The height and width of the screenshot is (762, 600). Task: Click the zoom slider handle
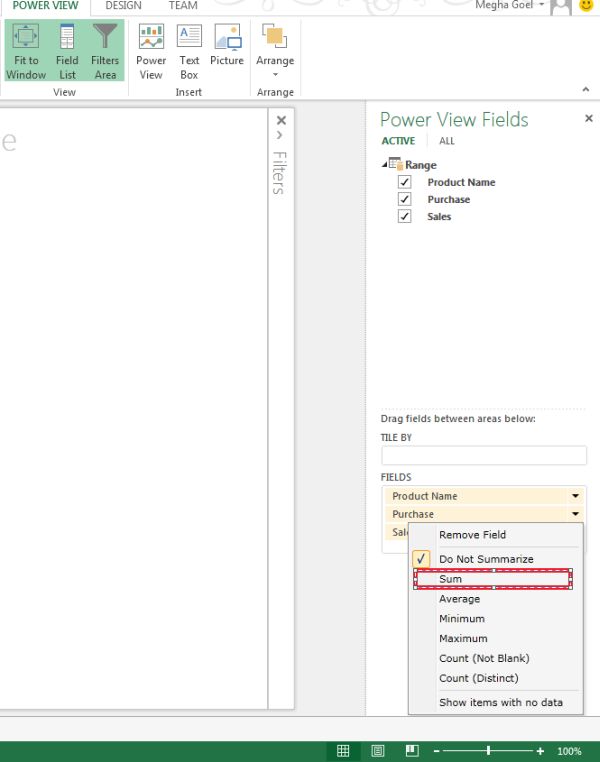488,751
